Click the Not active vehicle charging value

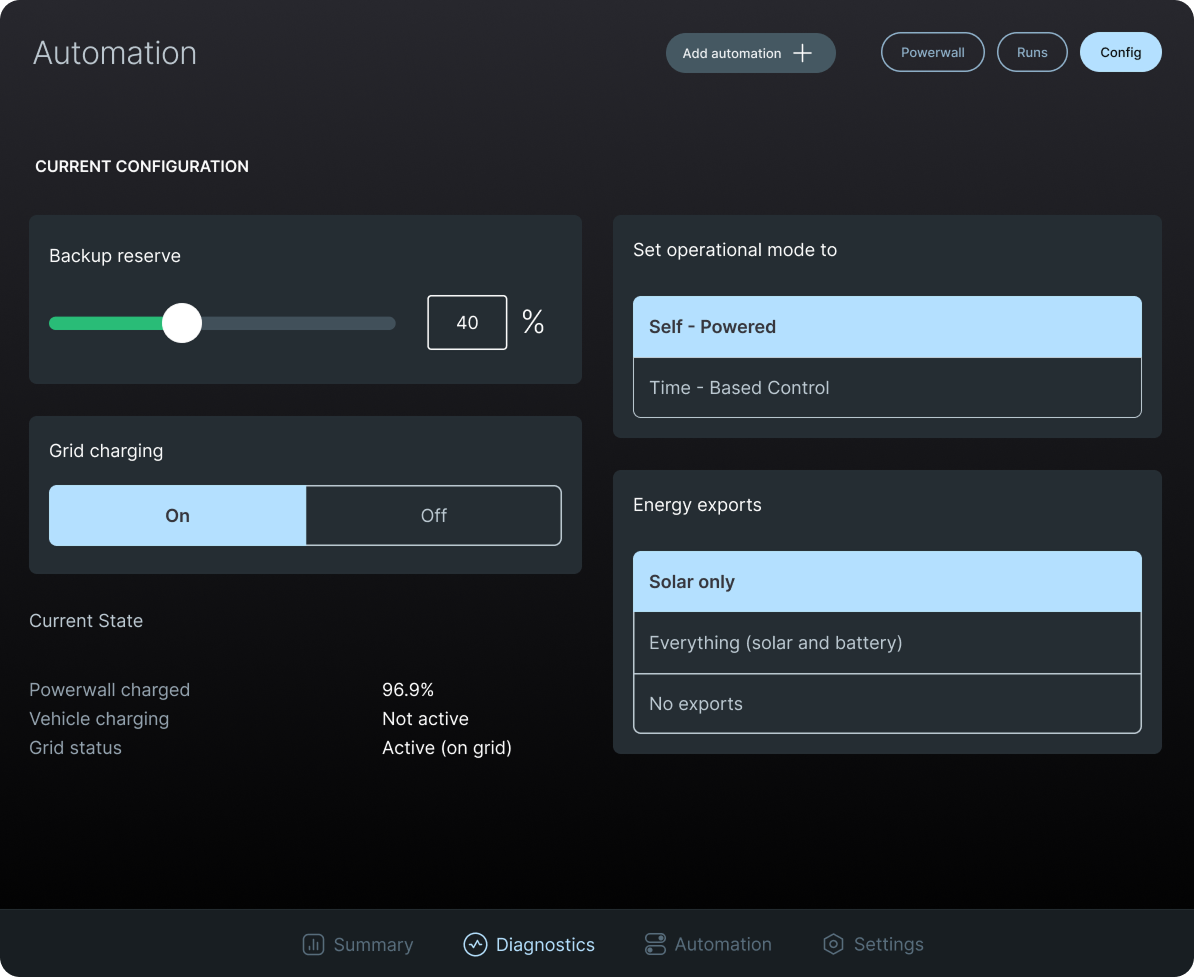pos(425,719)
